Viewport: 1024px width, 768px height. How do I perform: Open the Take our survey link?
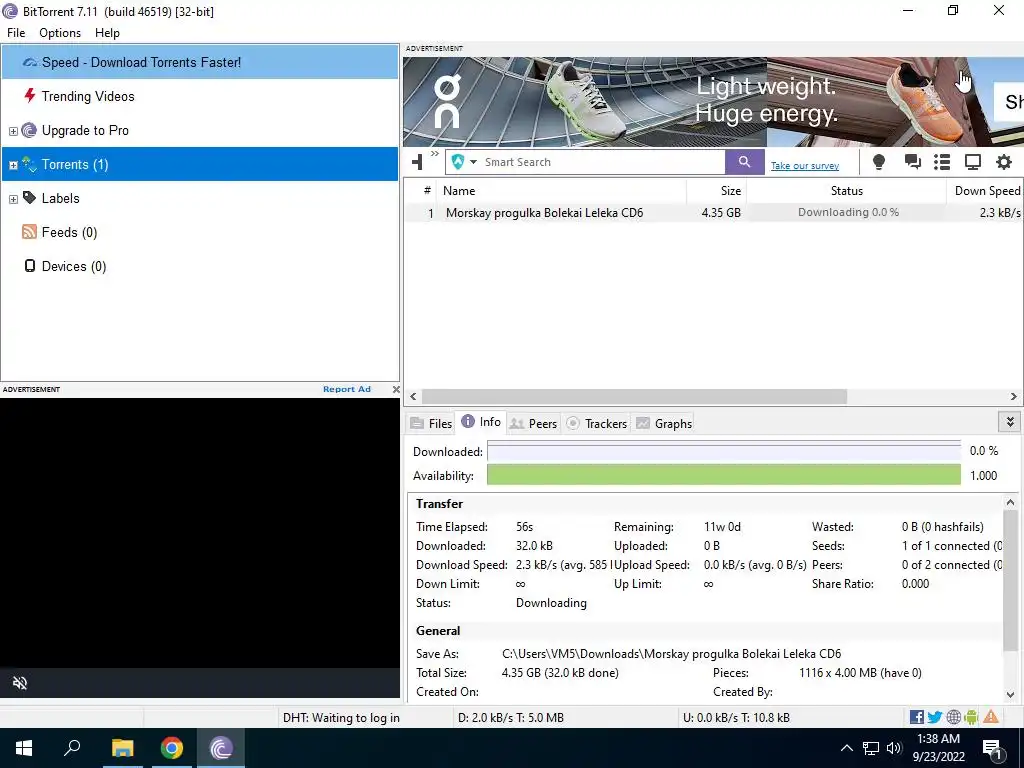[x=805, y=166]
